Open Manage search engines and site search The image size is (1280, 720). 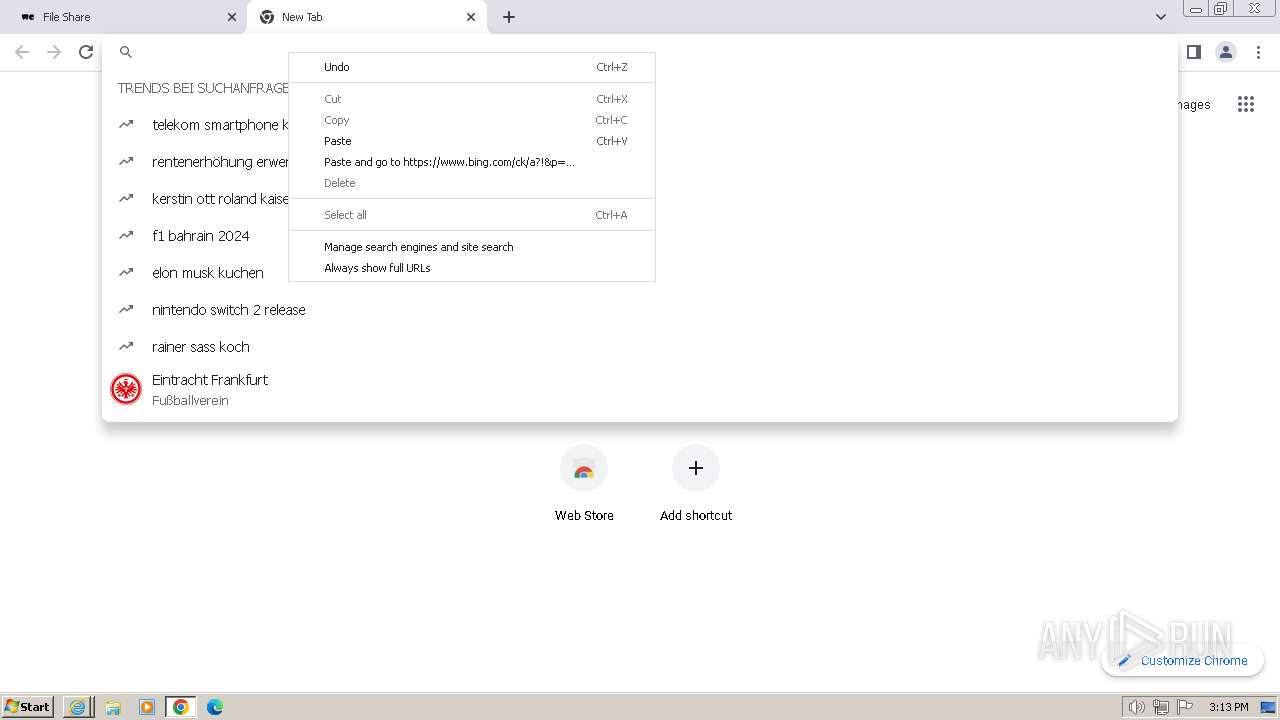coord(472,247)
